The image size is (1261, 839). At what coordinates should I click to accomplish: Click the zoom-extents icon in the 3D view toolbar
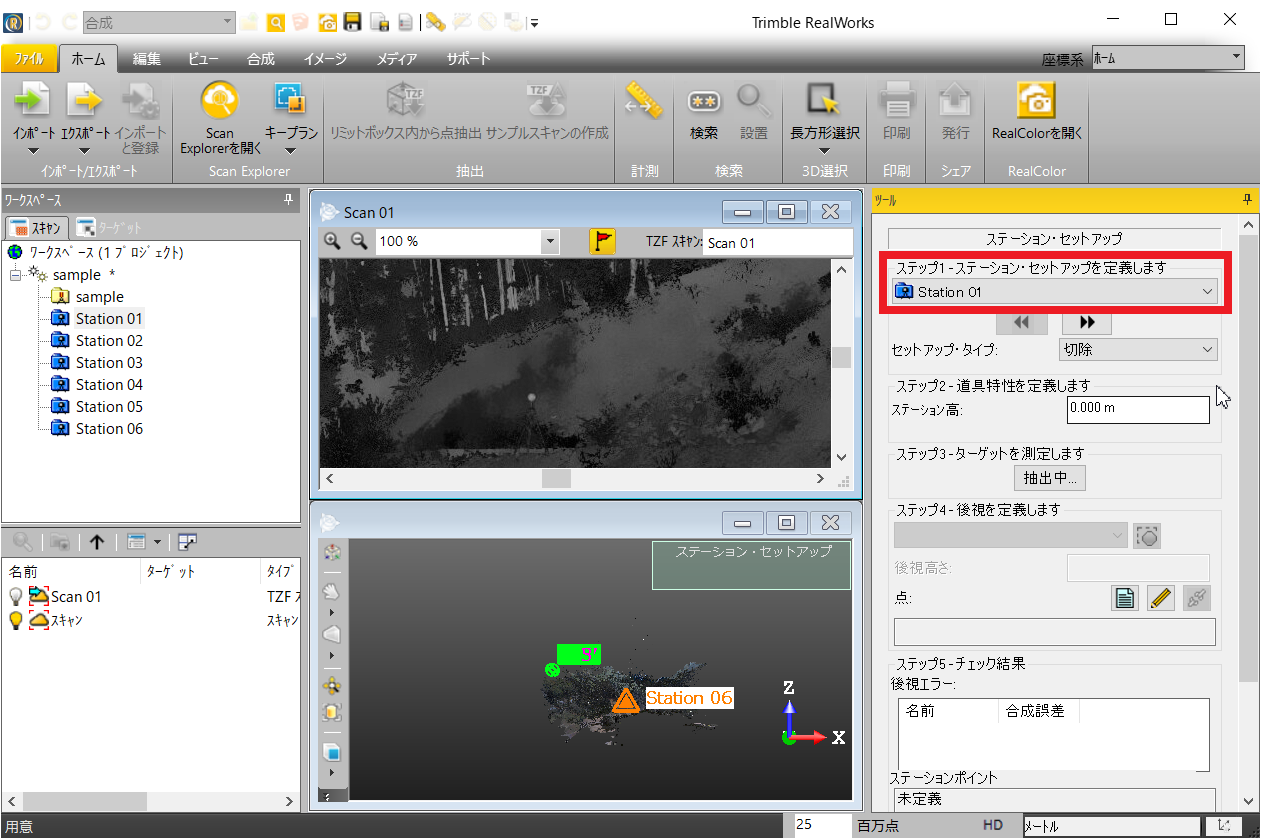click(333, 713)
